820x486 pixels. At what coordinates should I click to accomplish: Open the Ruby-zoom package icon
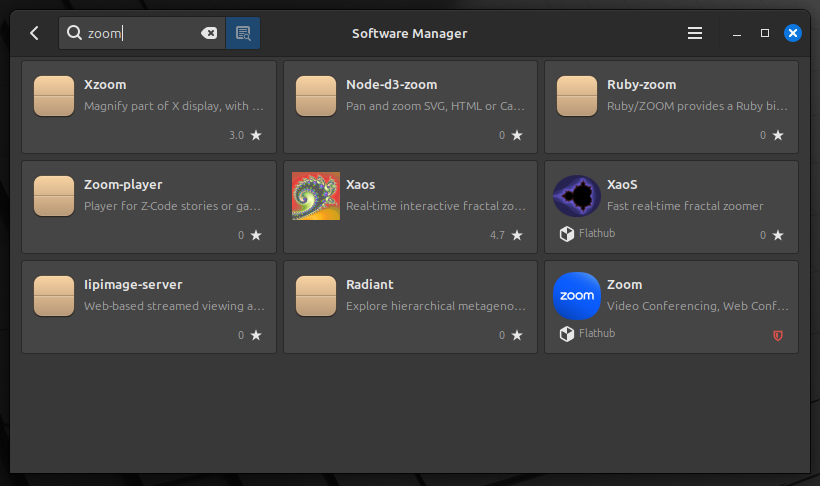point(577,96)
